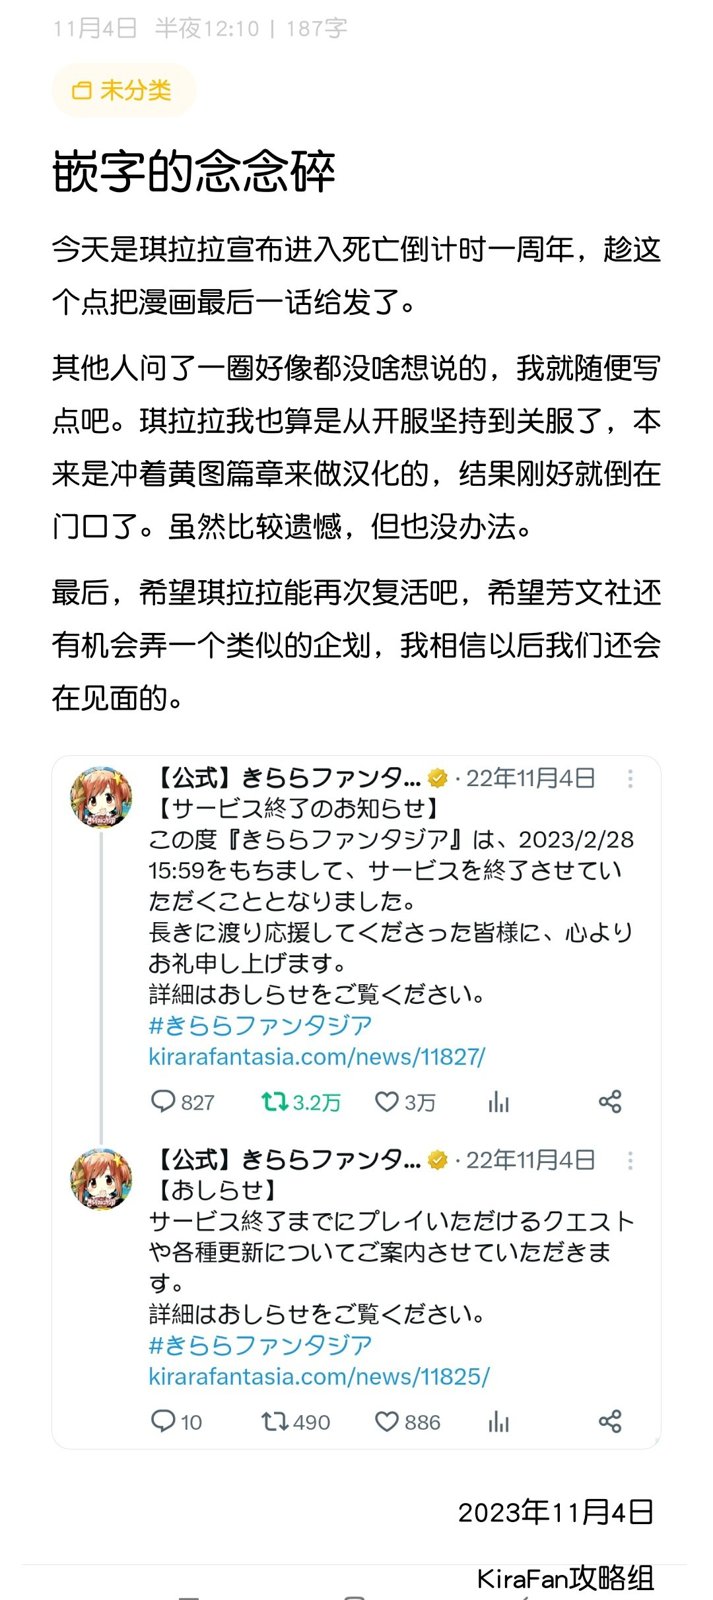The height and width of the screenshot is (1600, 713).
Task: Open the more options menu on the second tweet
Action: pyautogui.click(x=631, y=1160)
